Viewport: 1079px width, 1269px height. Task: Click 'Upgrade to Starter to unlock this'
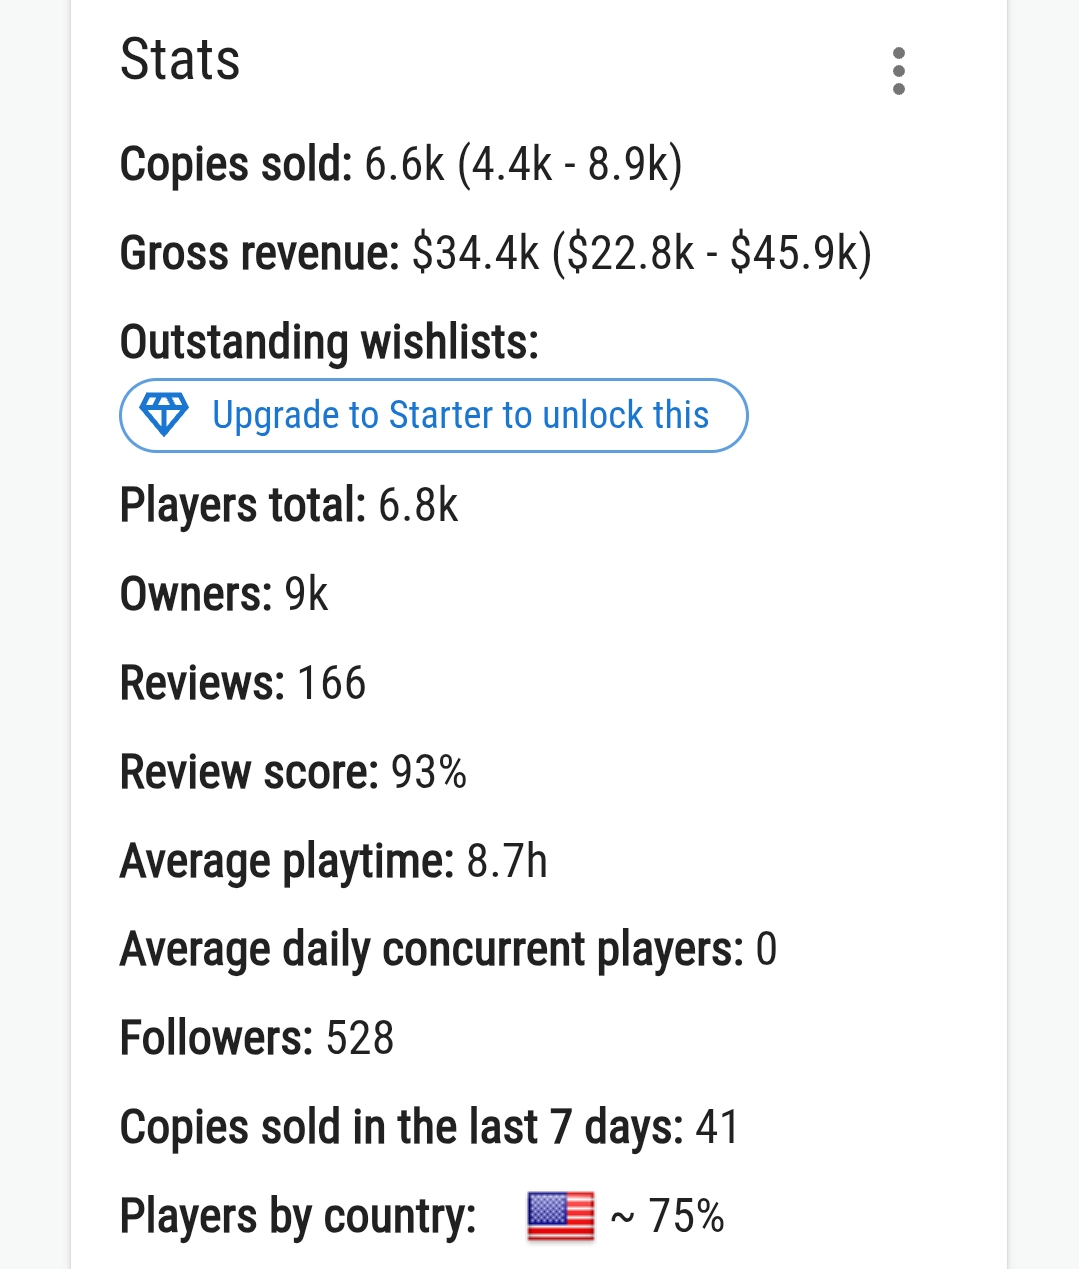click(460, 415)
